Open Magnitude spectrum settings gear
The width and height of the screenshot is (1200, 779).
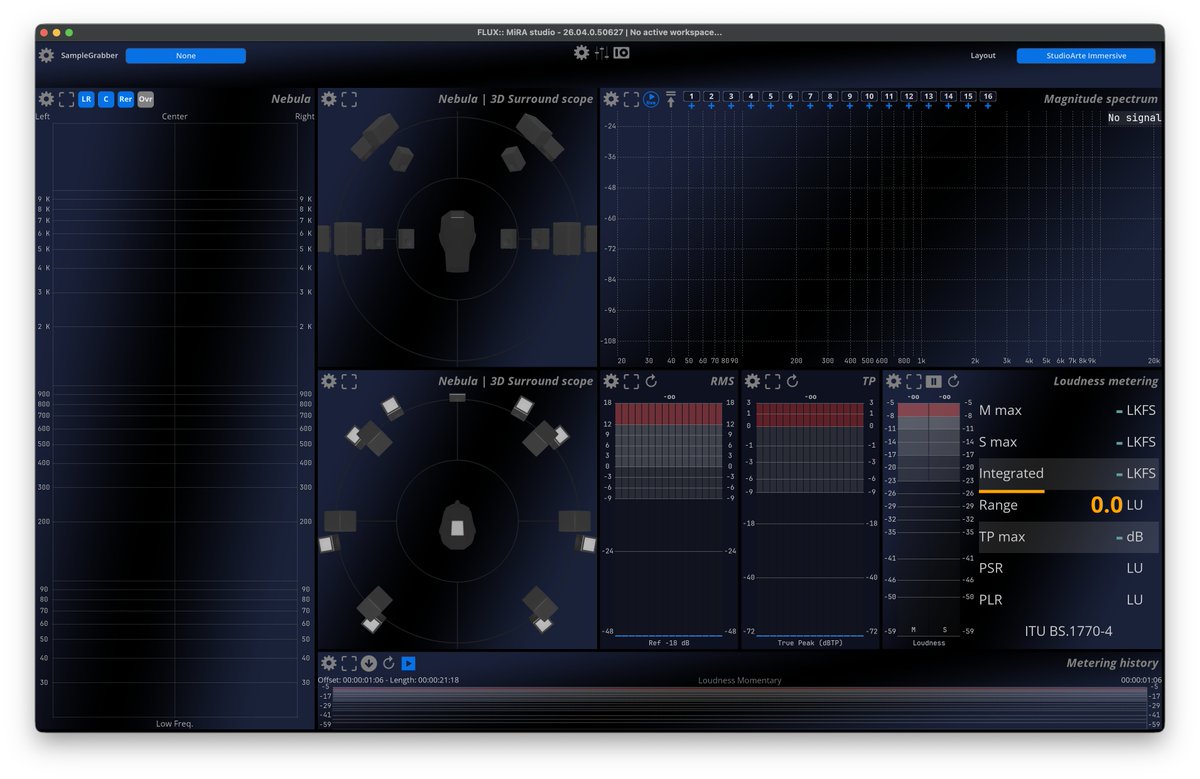611,99
